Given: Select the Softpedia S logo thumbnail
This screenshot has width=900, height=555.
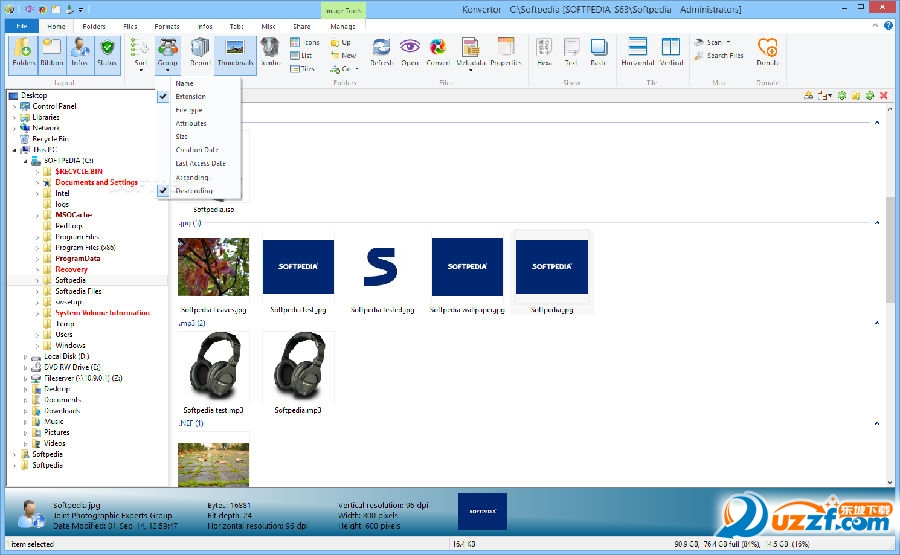Looking at the screenshot, I should coord(382,267).
